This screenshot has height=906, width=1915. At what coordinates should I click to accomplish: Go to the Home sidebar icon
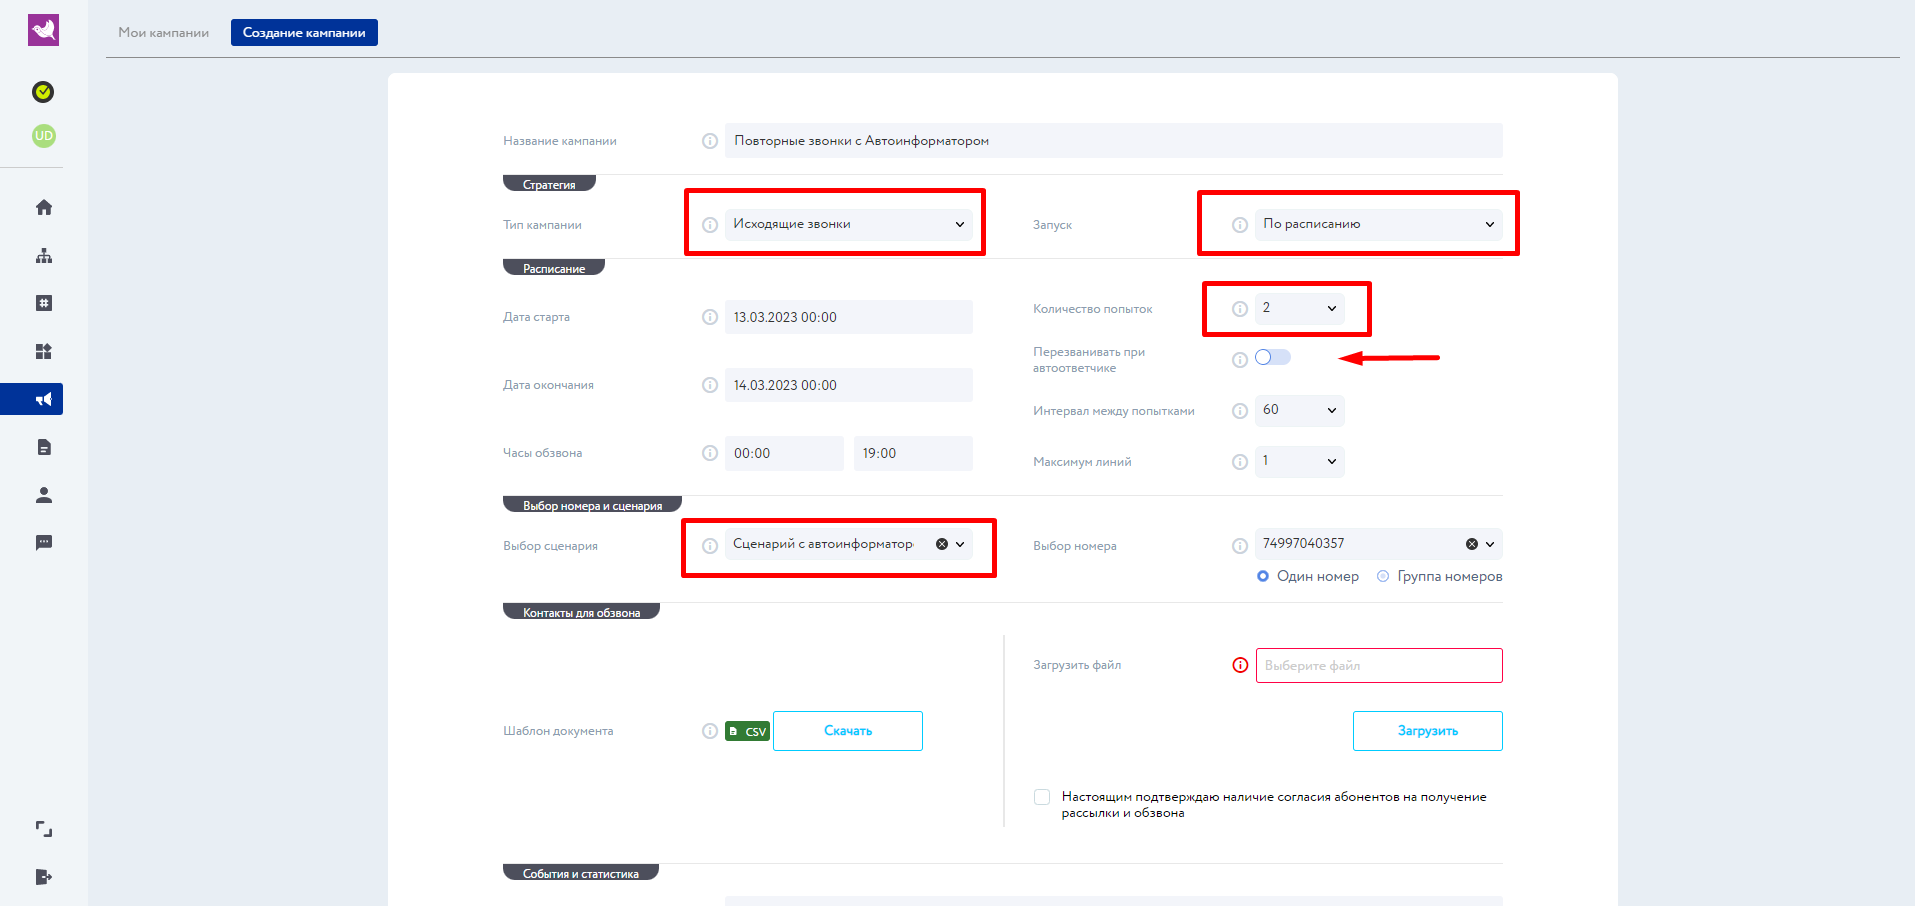44,207
